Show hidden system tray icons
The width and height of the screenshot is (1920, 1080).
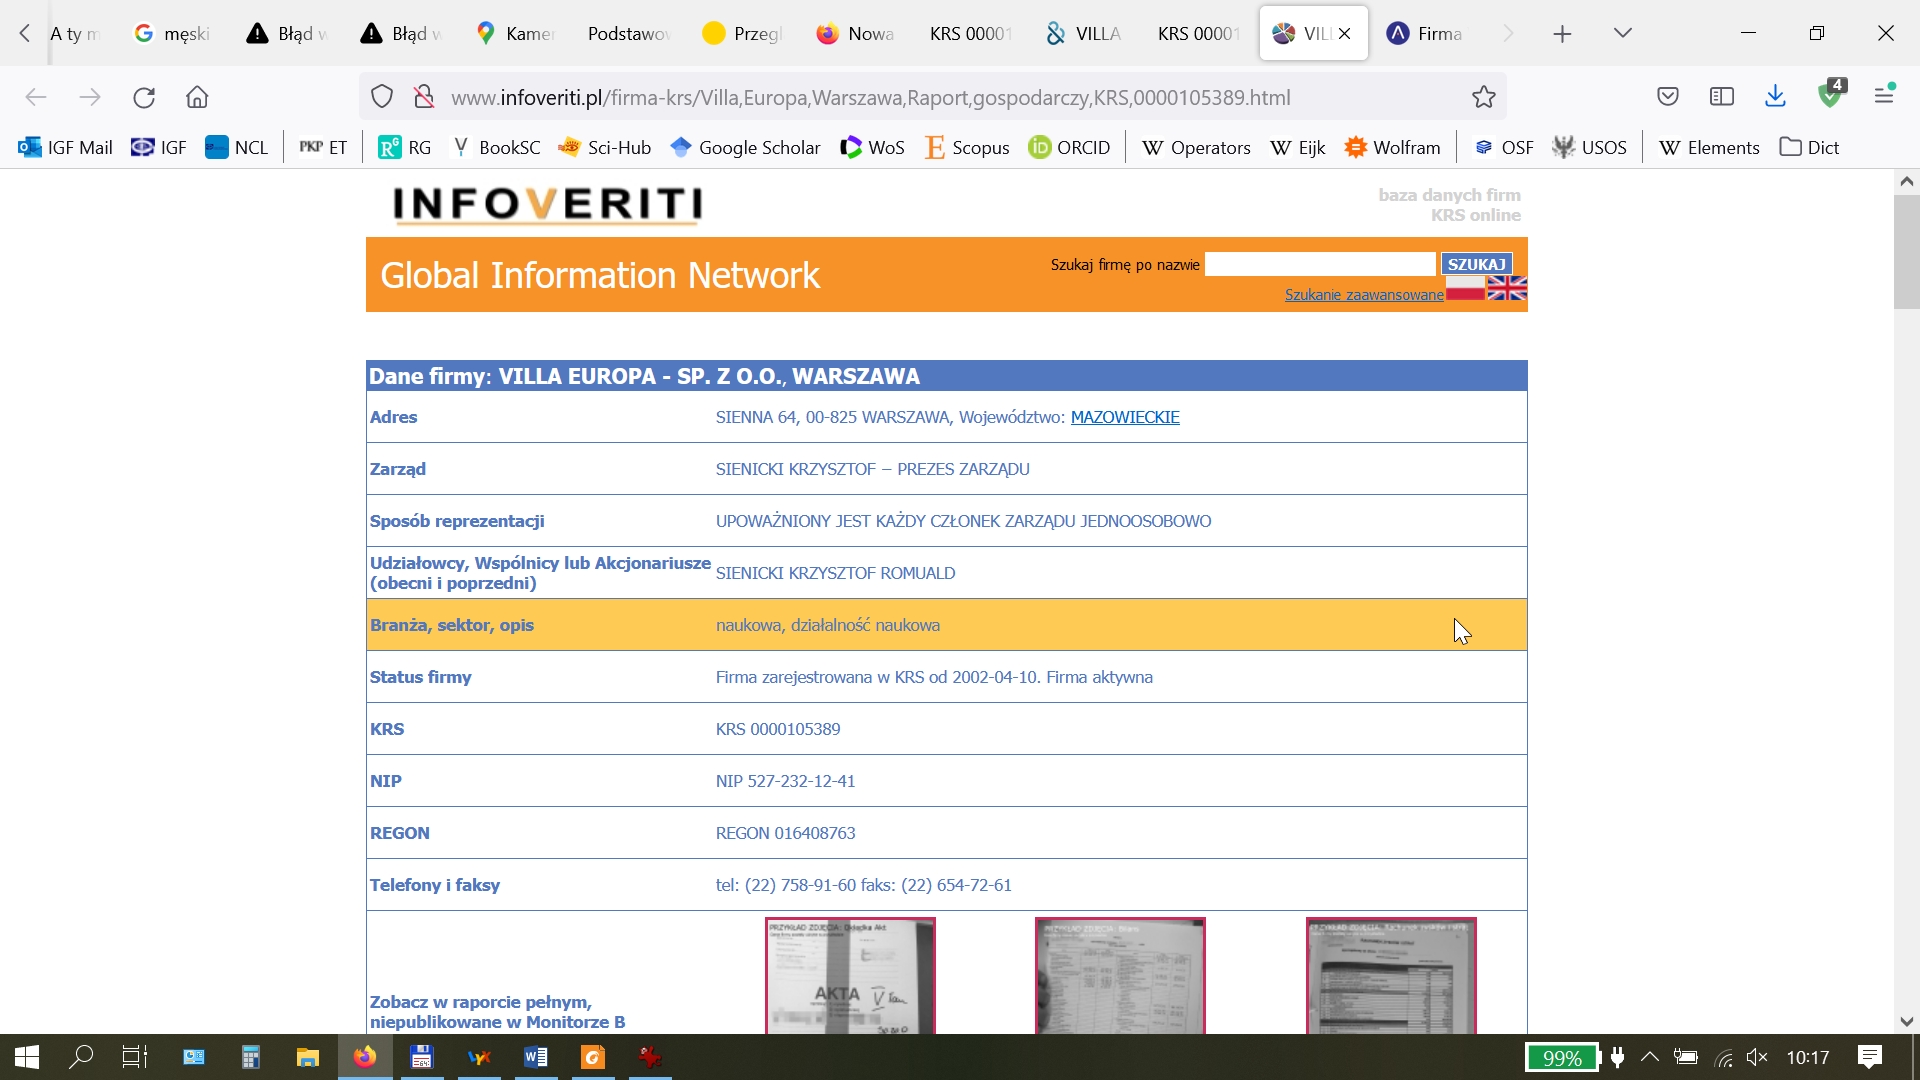click(1650, 1057)
